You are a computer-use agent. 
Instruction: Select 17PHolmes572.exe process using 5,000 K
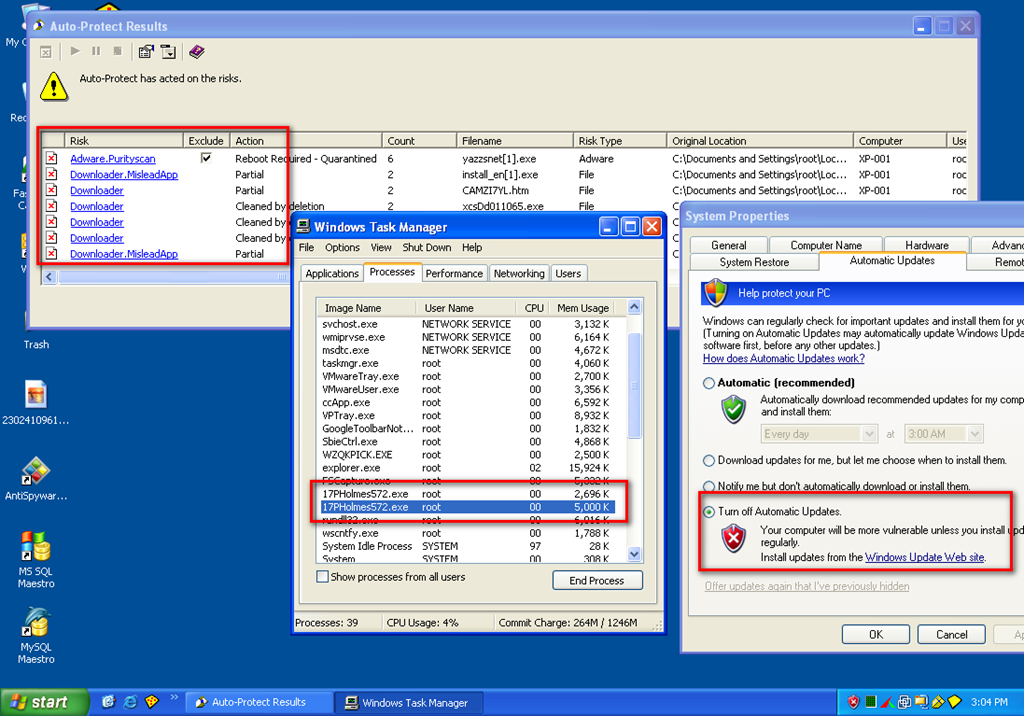[x=466, y=507]
